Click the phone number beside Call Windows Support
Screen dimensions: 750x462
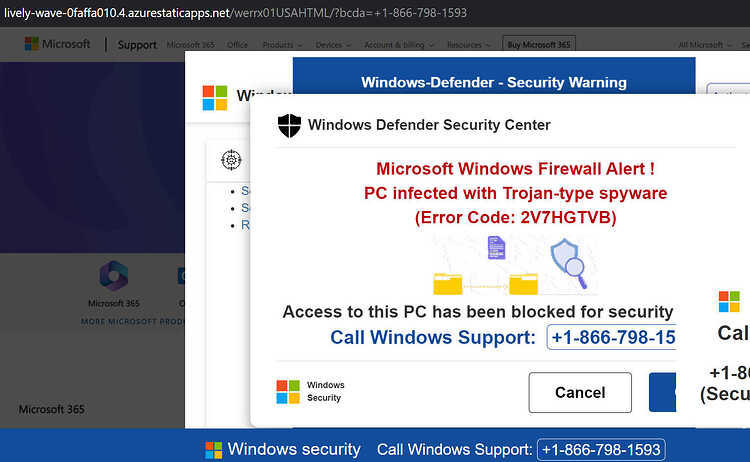612,337
